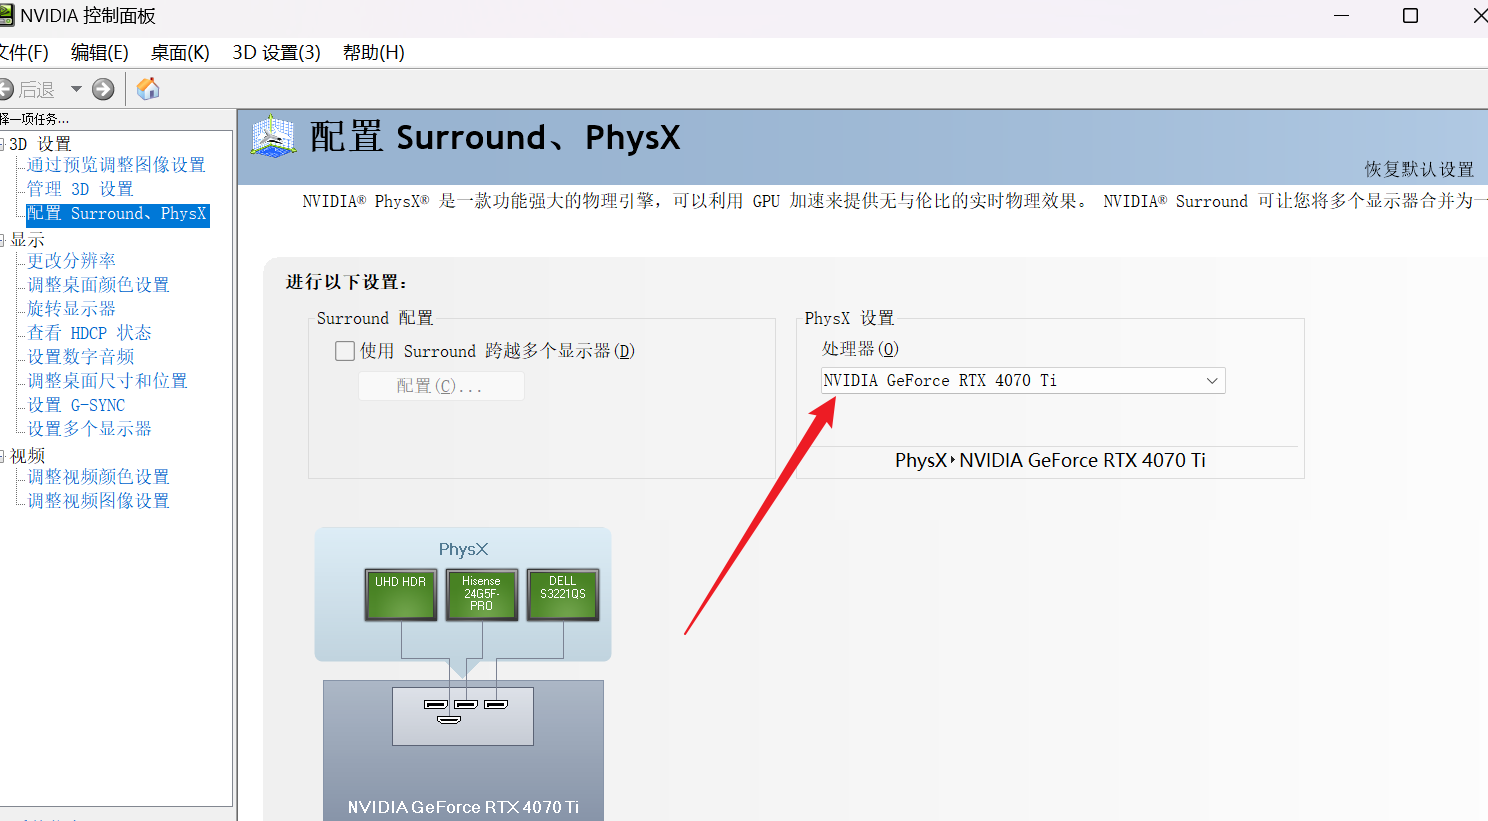Click the forward arrow navigation icon
The image size is (1488, 821).
point(103,89)
